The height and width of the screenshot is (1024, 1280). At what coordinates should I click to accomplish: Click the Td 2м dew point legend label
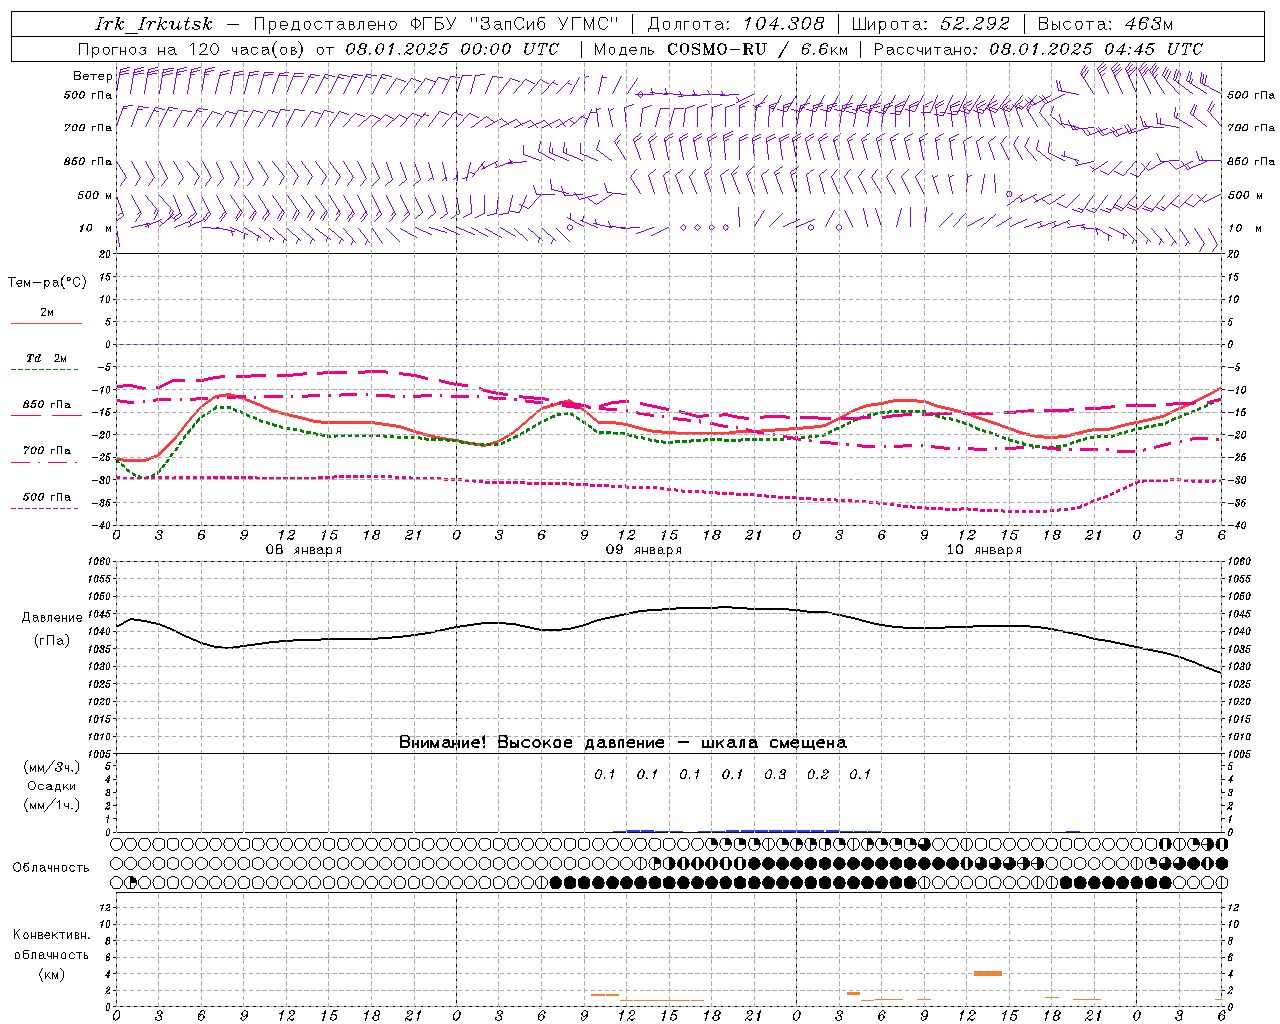(47, 358)
